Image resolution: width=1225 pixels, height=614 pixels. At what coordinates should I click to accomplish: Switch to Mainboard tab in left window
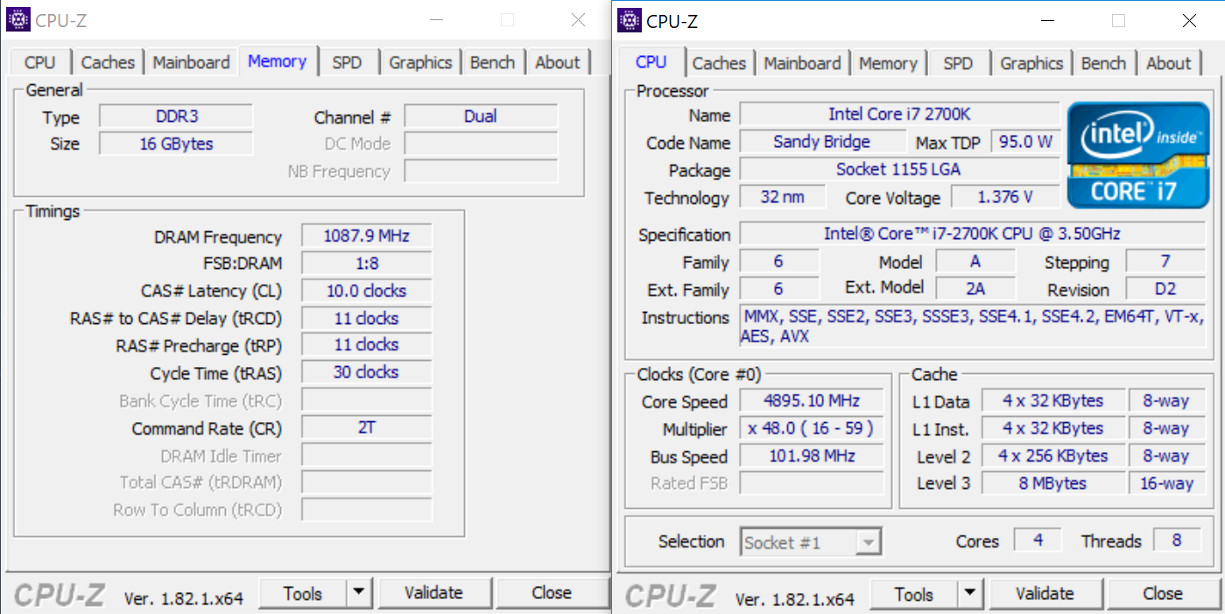tap(191, 62)
